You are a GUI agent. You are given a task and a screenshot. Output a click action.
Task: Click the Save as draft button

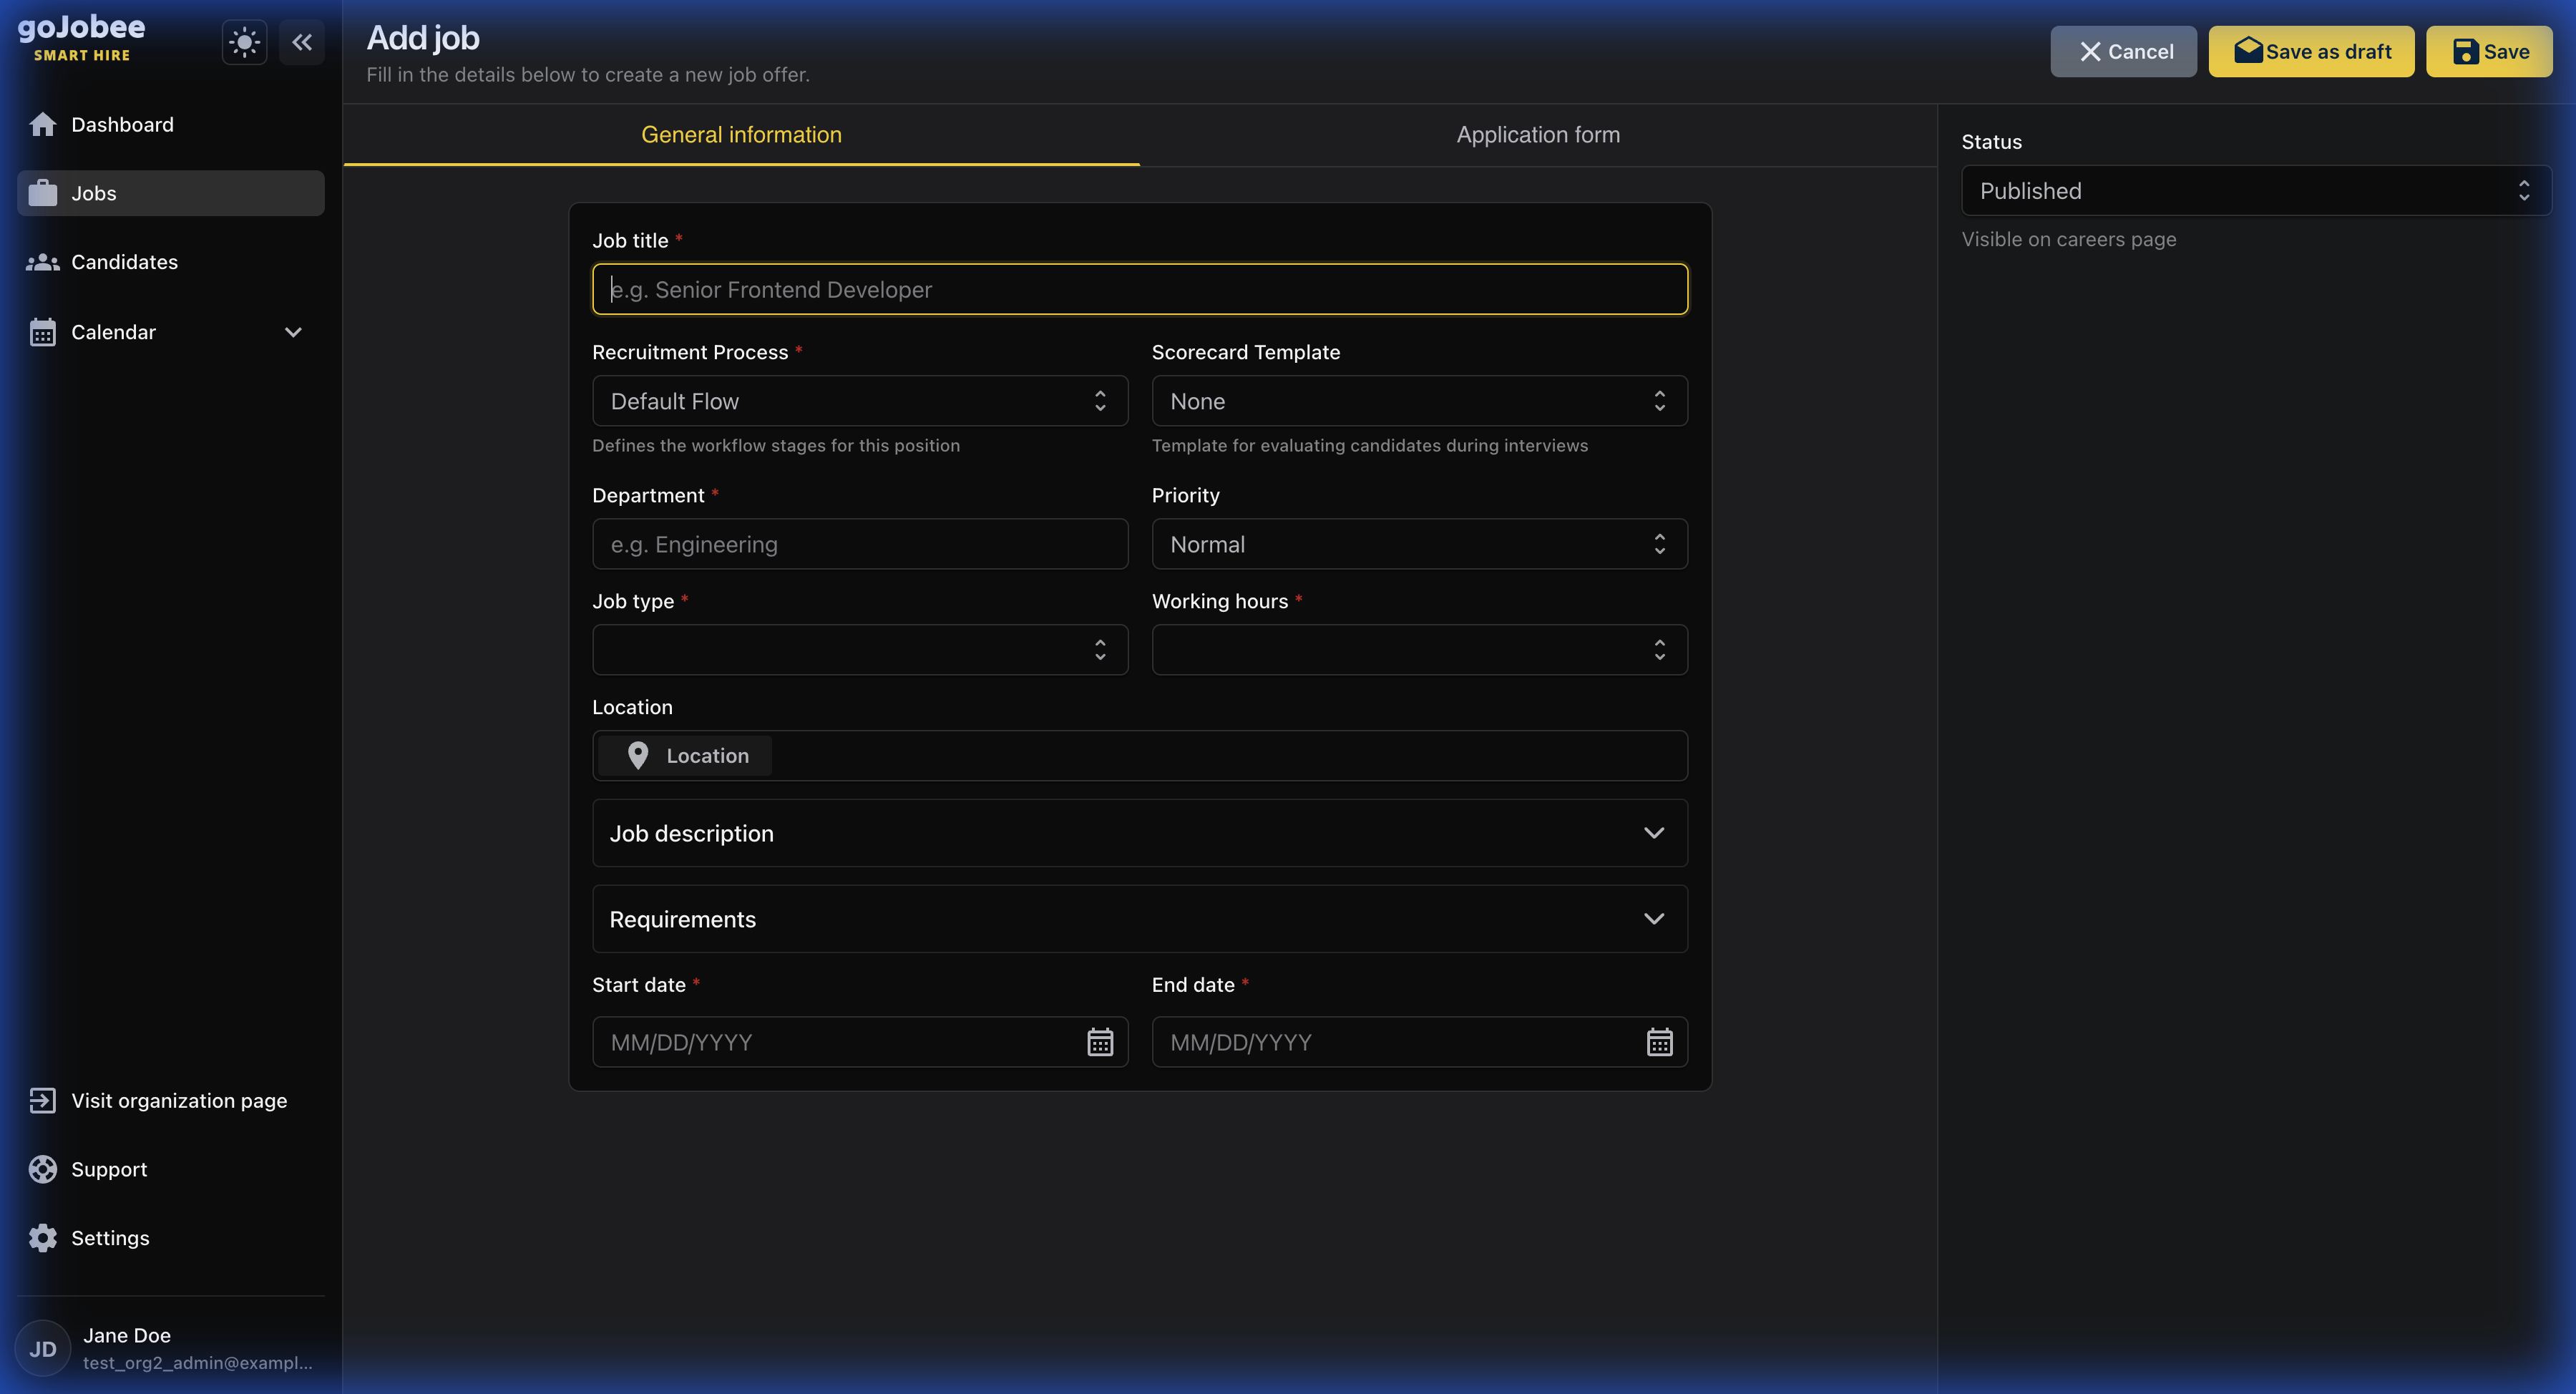(2311, 51)
